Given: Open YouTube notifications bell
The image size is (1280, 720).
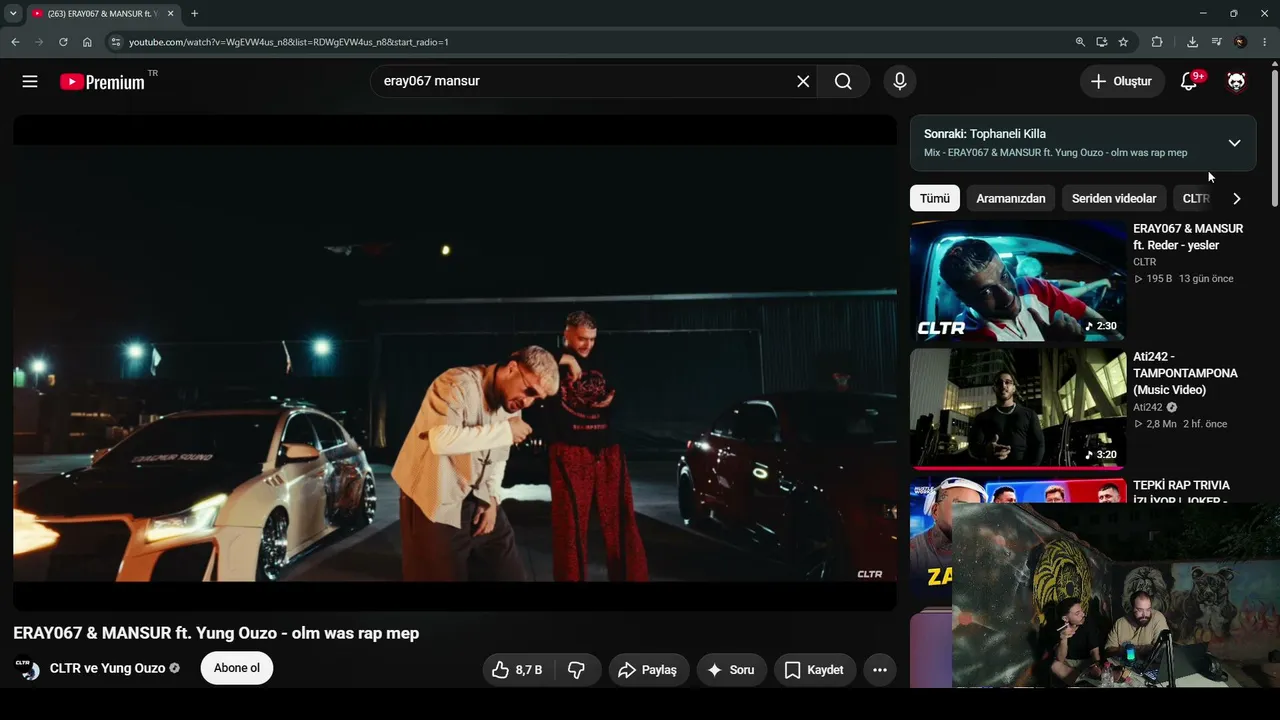Looking at the screenshot, I should pos(1189,81).
